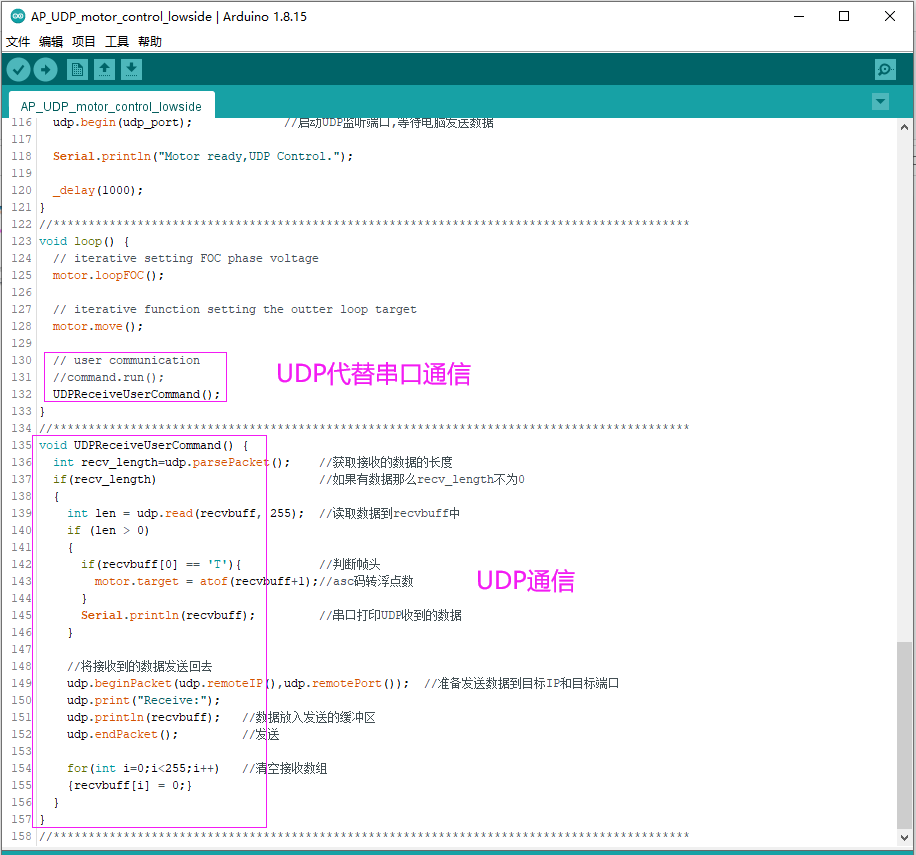Click comment '// iterative setting FOC phase voltage'
This screenshot has width=916, height=855.
coord(186,258)
